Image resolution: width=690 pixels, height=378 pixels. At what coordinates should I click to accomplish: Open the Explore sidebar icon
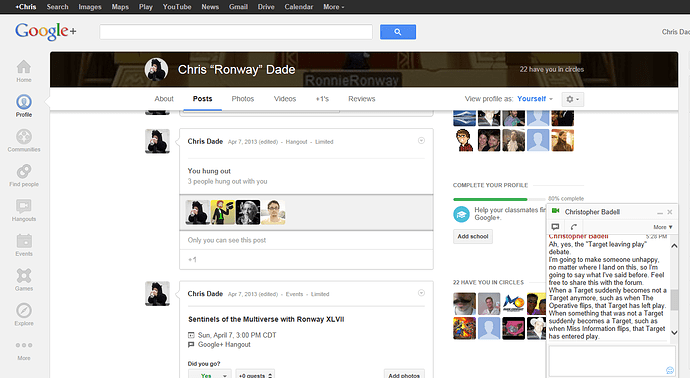click(x=24, y=314)
